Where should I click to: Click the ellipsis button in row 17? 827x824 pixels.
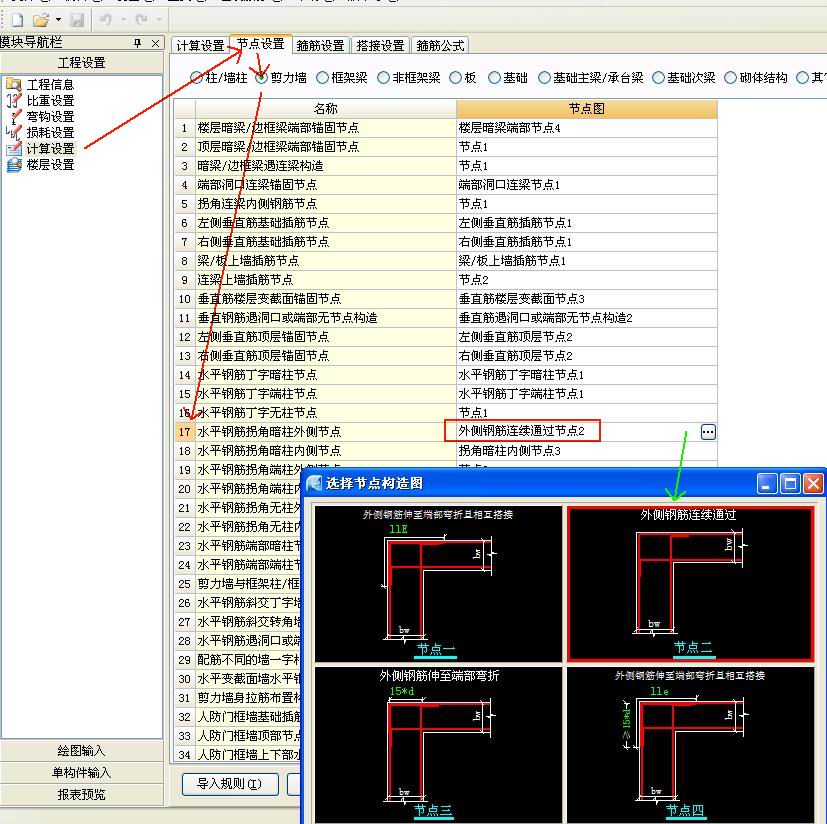708,432
